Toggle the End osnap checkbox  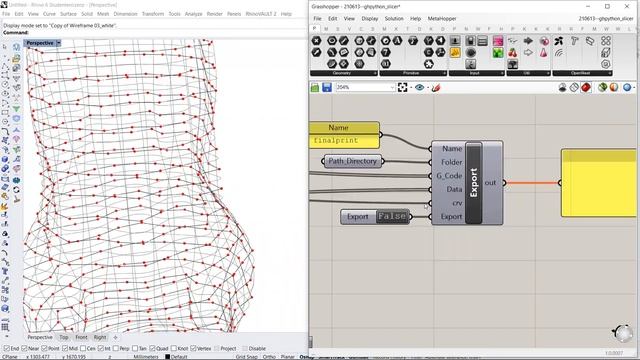coord(7,349)
